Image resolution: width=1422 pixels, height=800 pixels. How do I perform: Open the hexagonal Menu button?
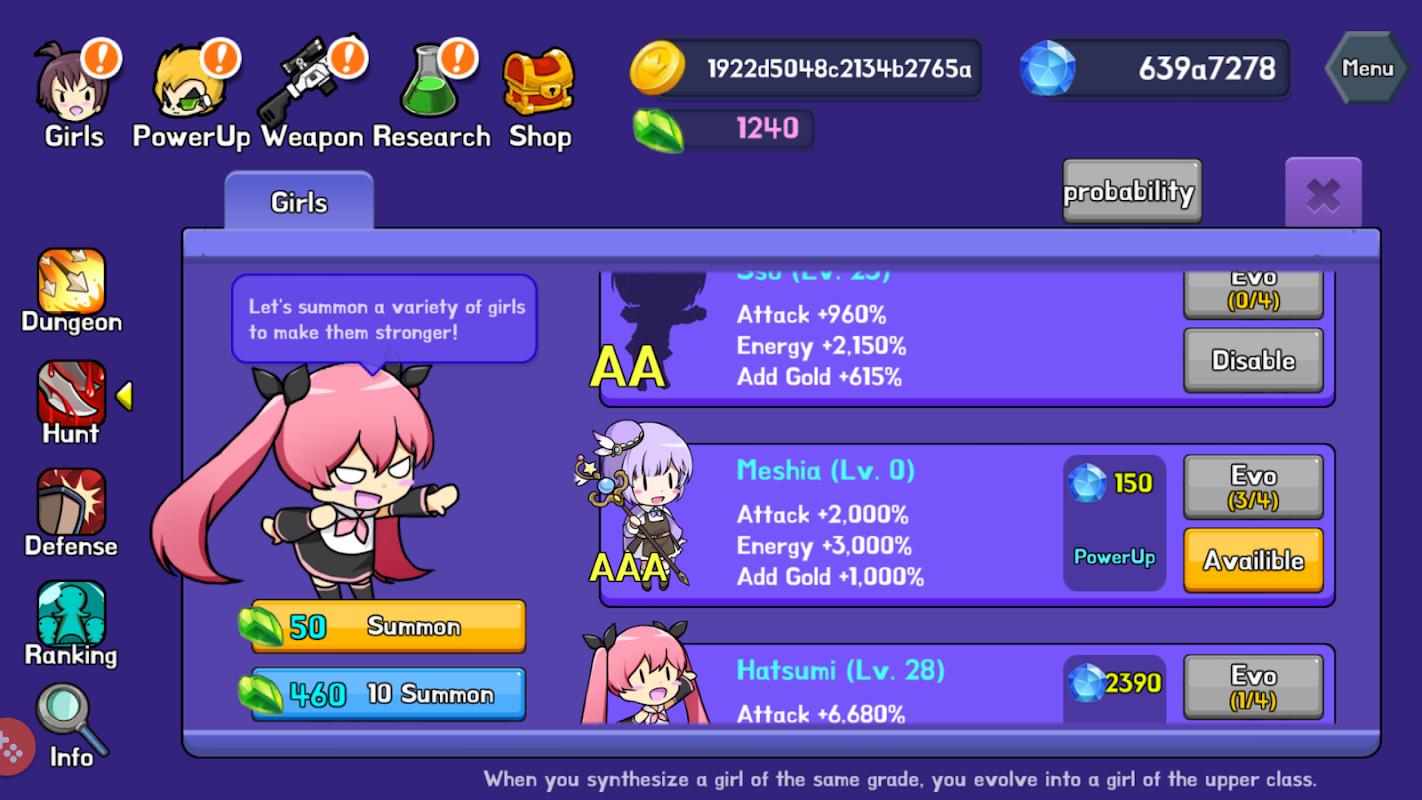1368,68
